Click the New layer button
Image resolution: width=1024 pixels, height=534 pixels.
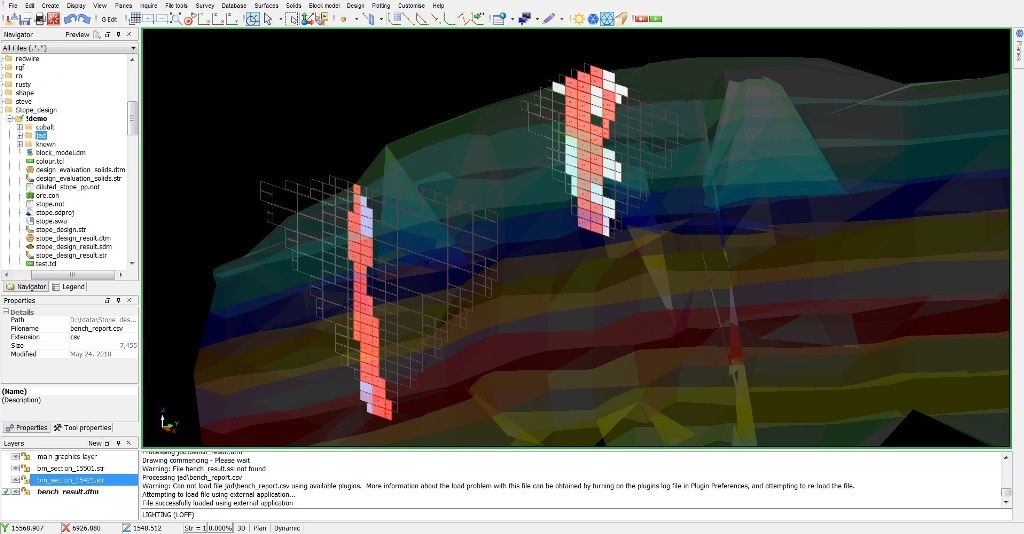[96, 443]
